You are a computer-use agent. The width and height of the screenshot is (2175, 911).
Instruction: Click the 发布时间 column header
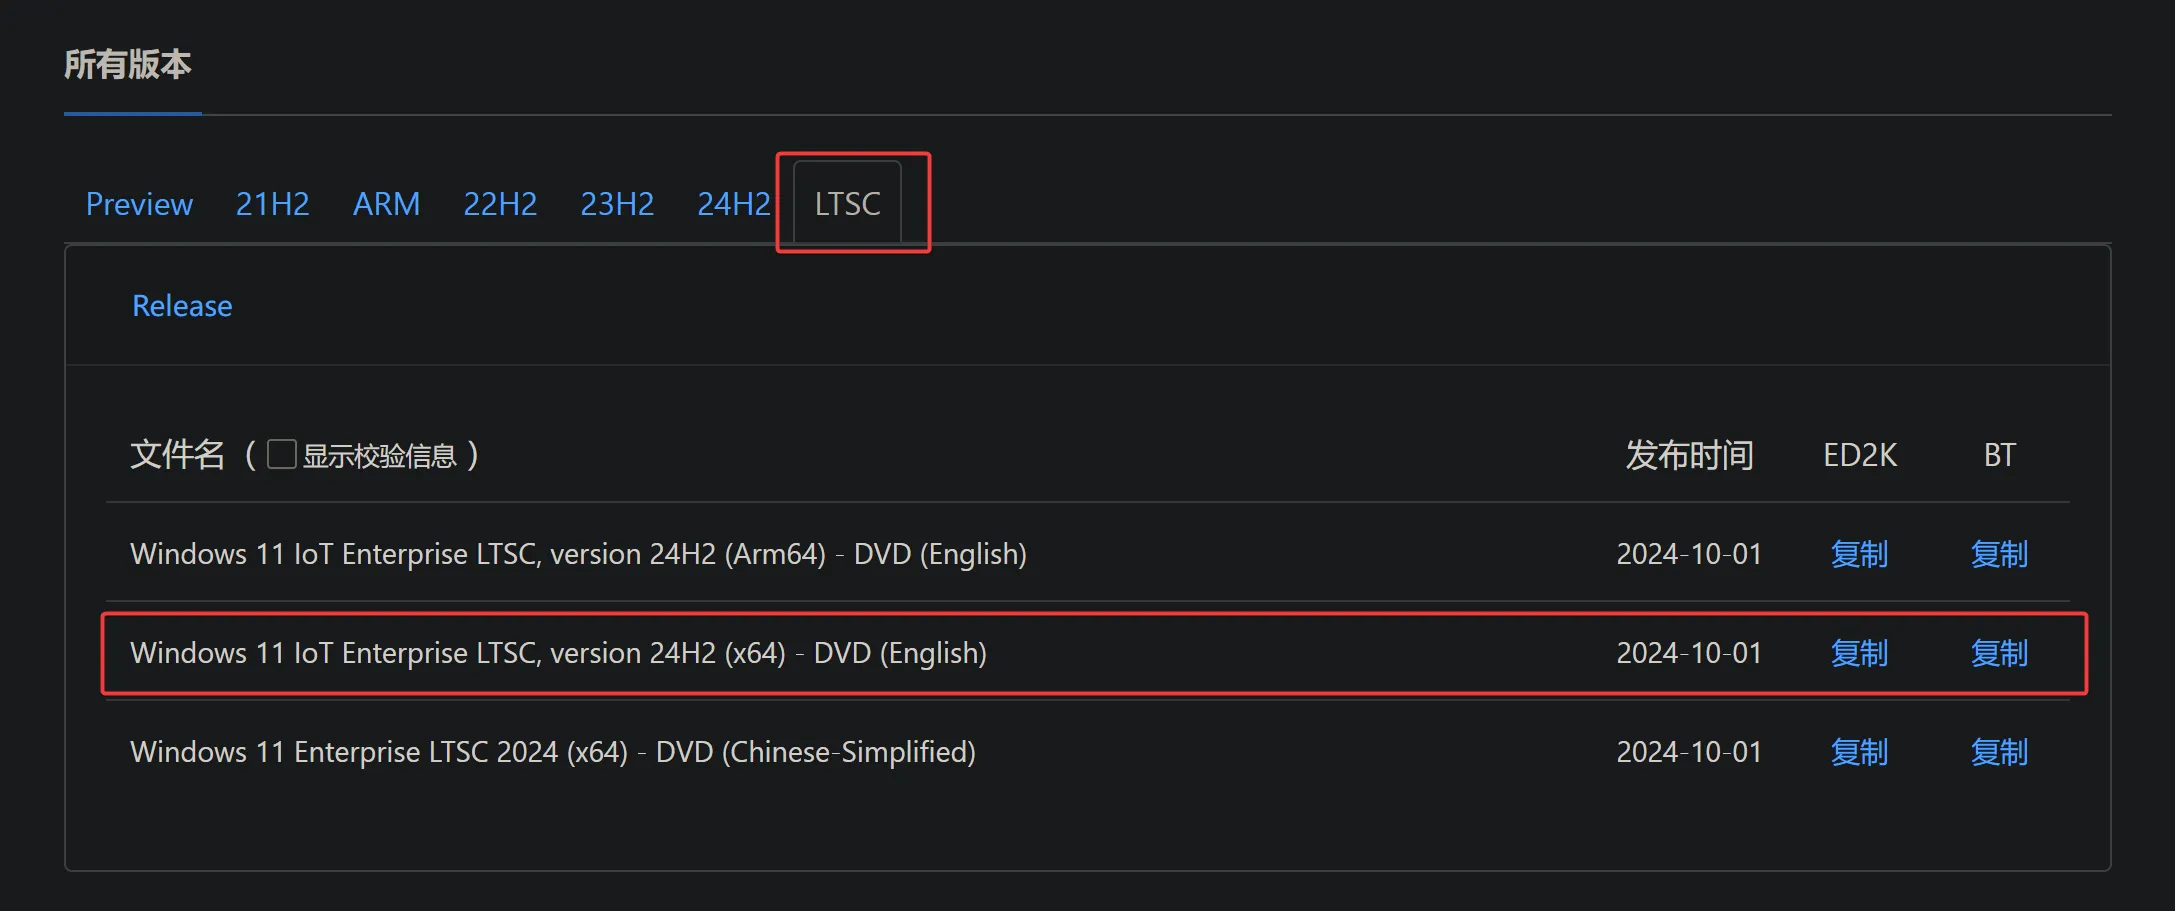click(x=1689, y=455)
